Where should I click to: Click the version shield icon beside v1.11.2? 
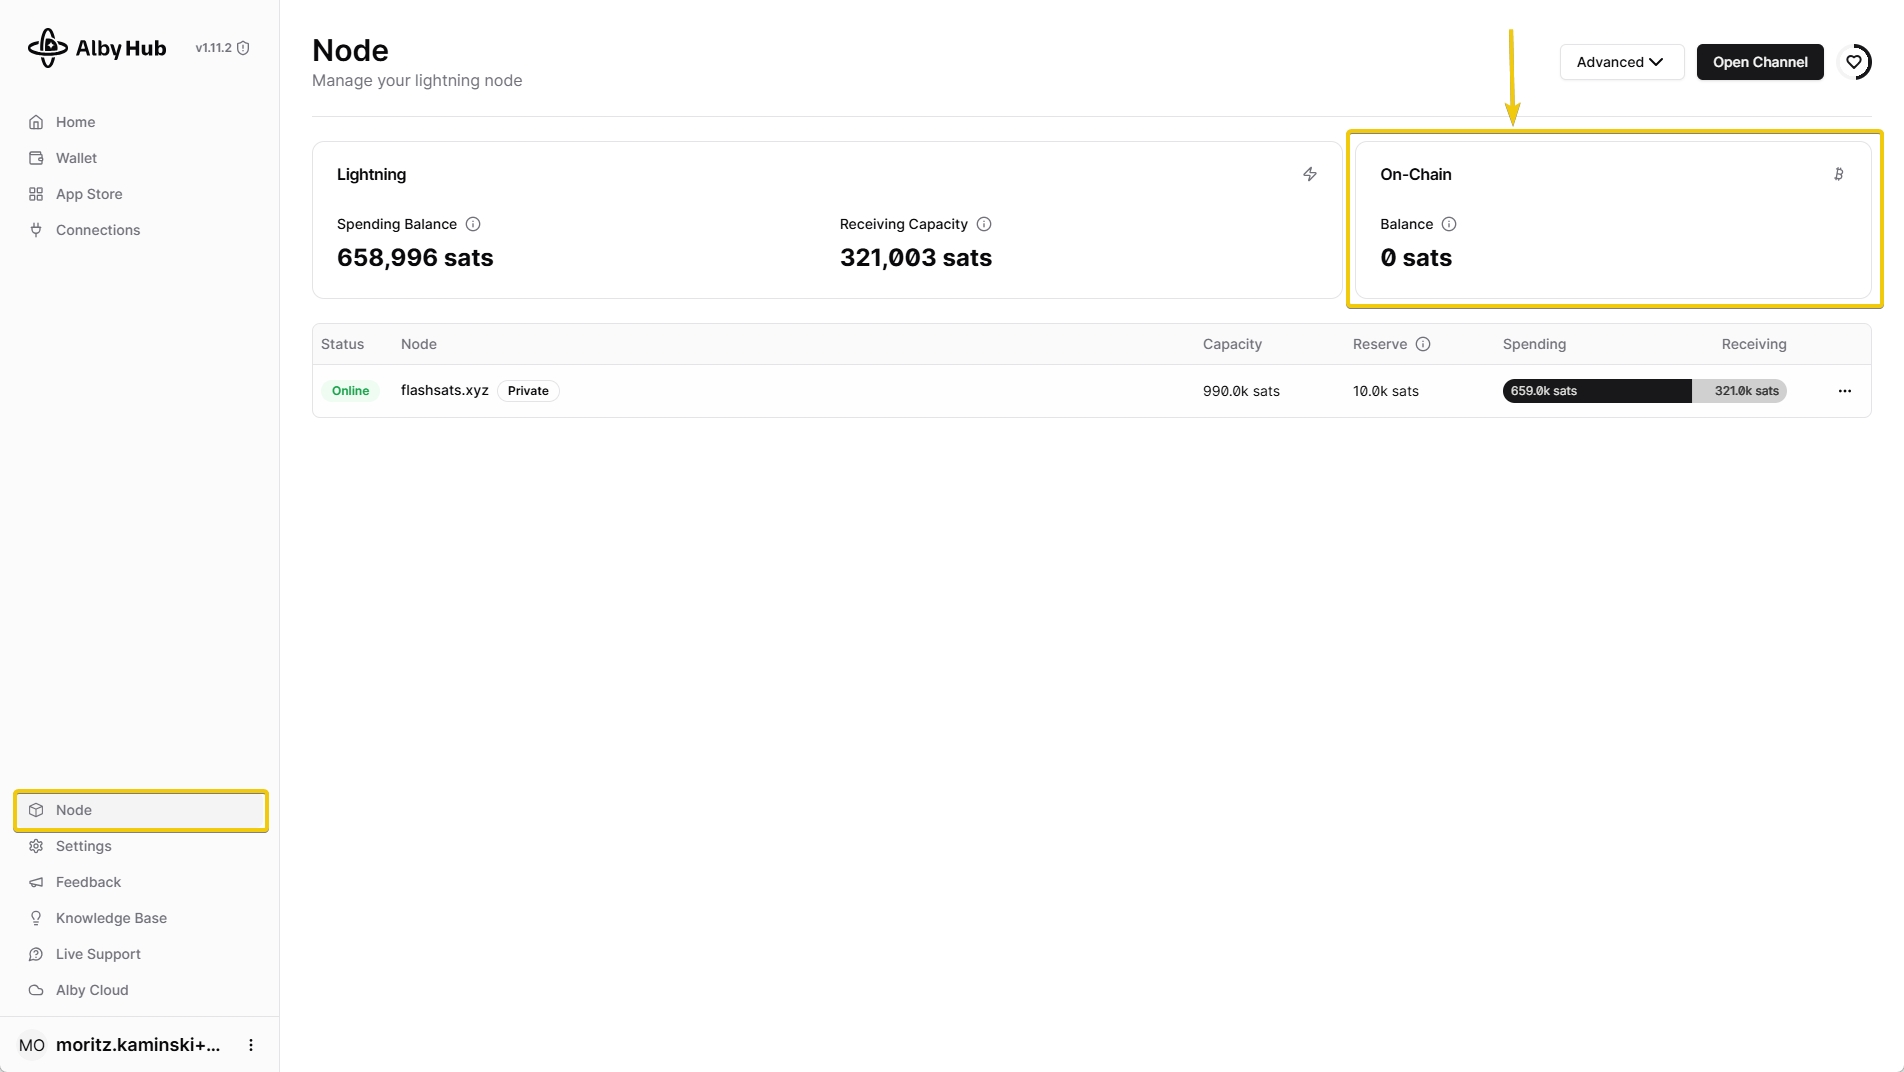pos(243,48)
